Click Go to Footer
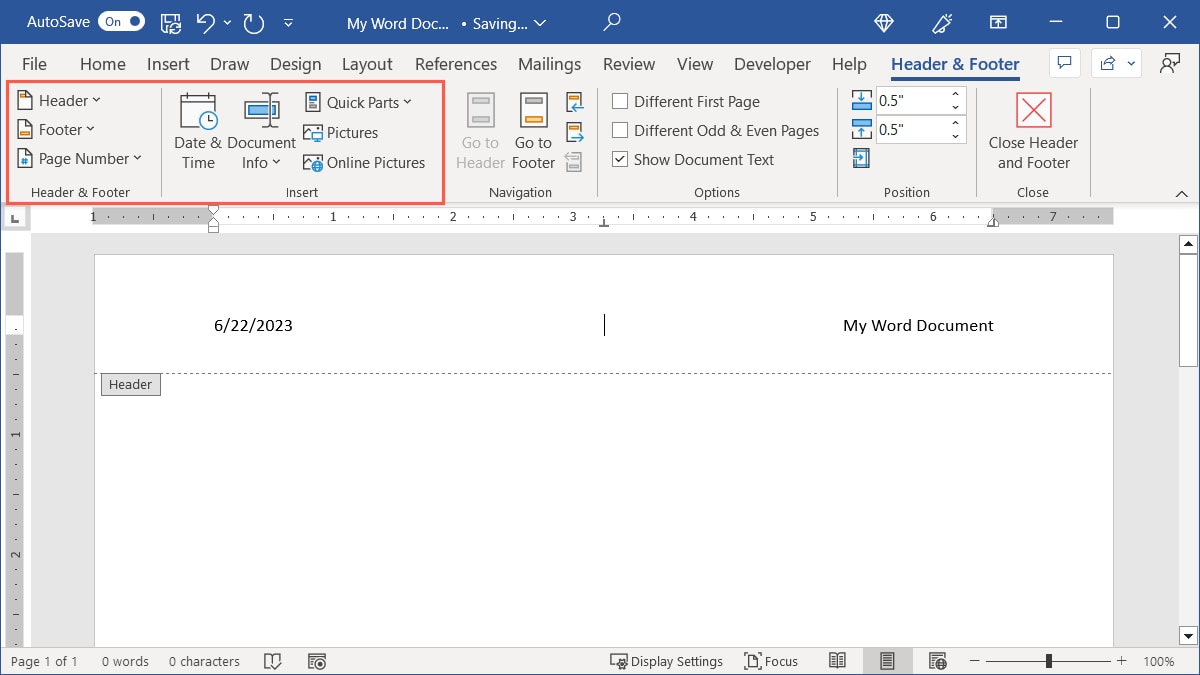This screenshot has width=1200, height=675. click(532, 132)
